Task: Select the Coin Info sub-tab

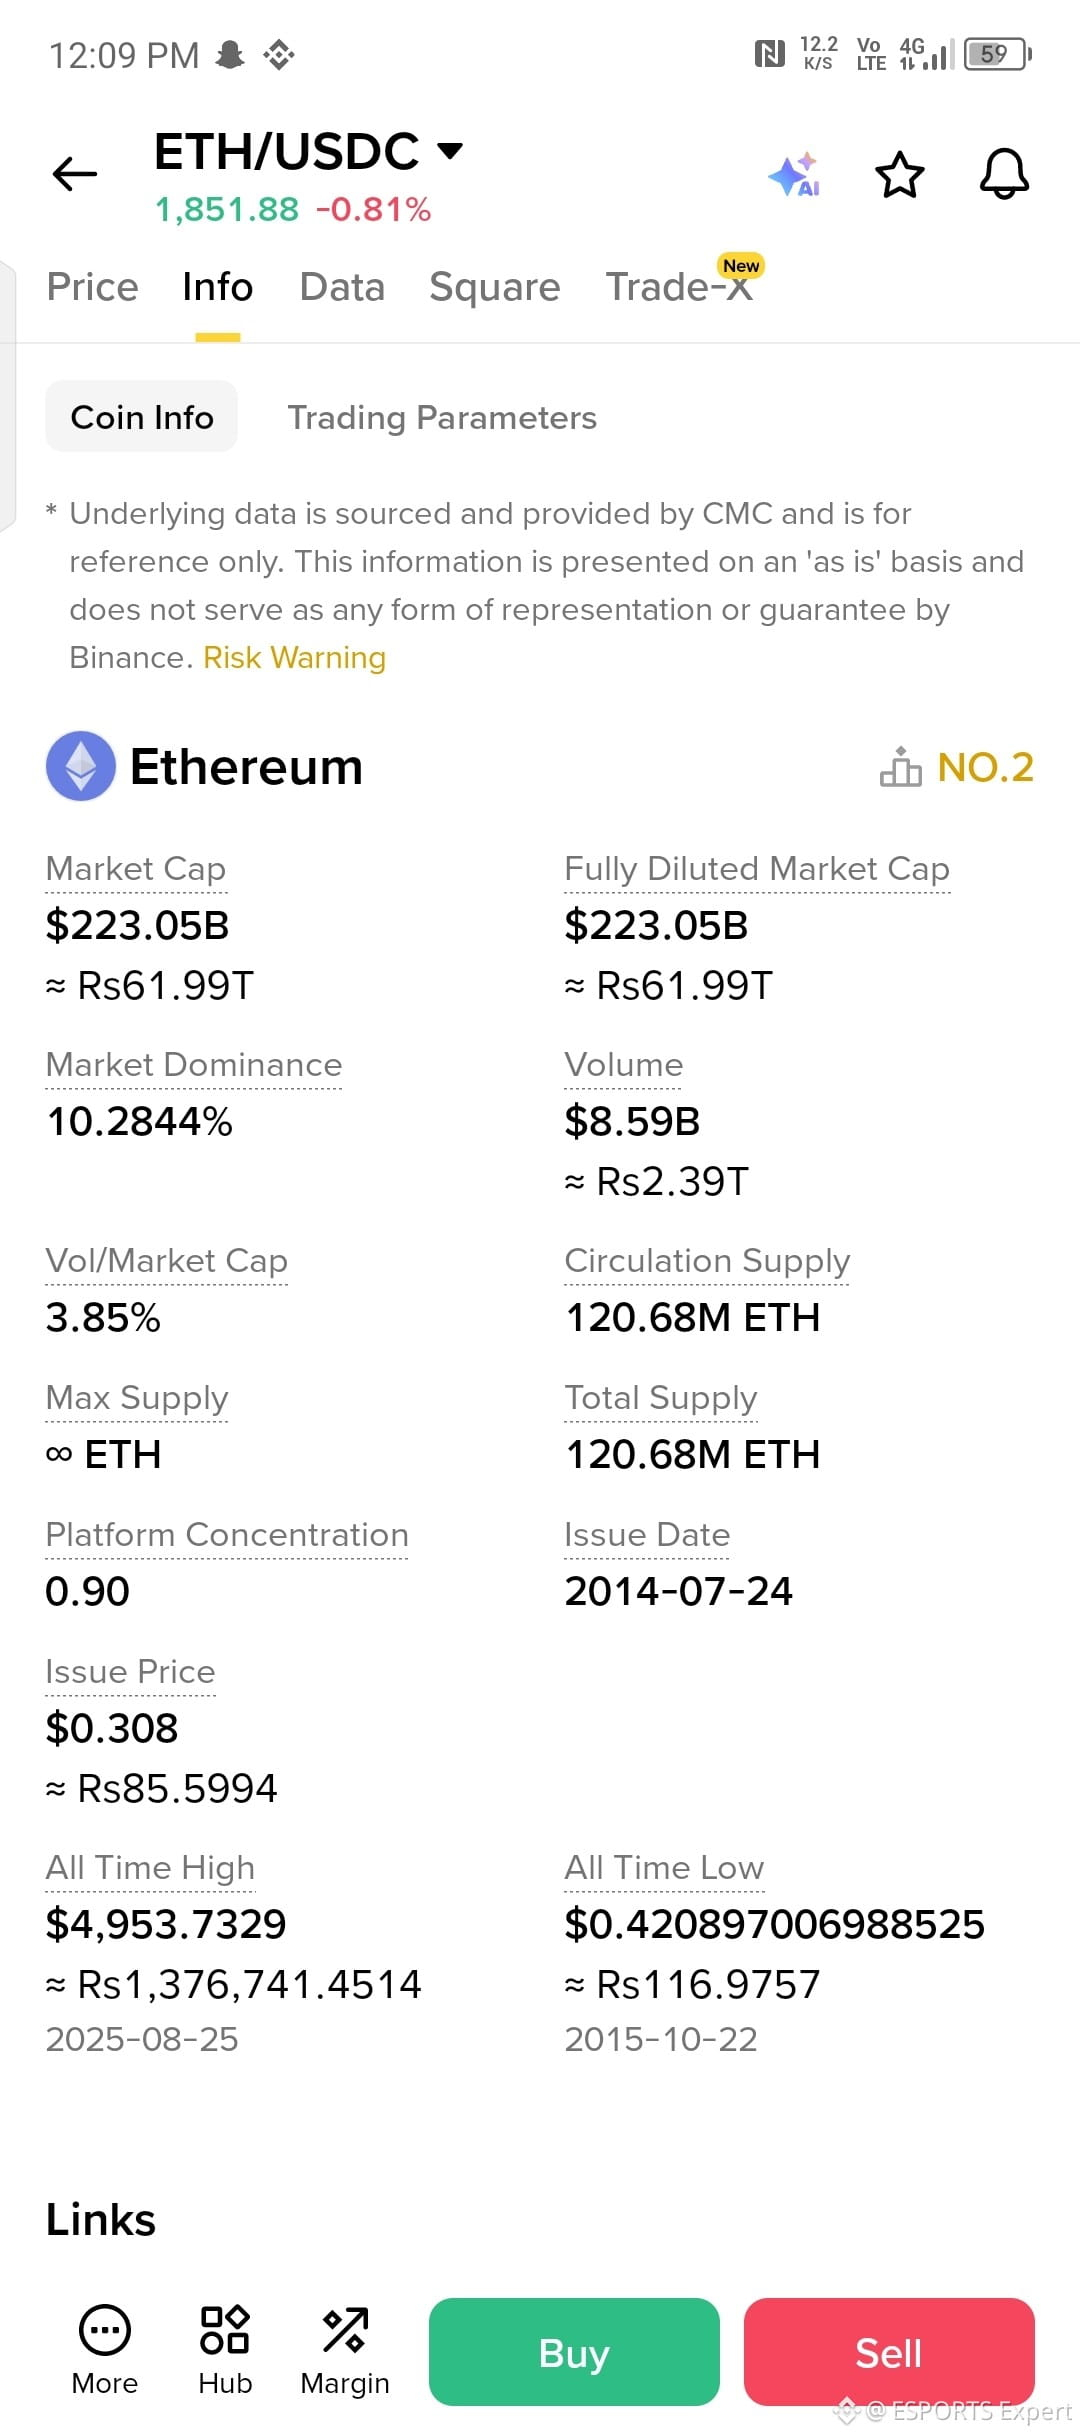Action: [x=142, y=417]
